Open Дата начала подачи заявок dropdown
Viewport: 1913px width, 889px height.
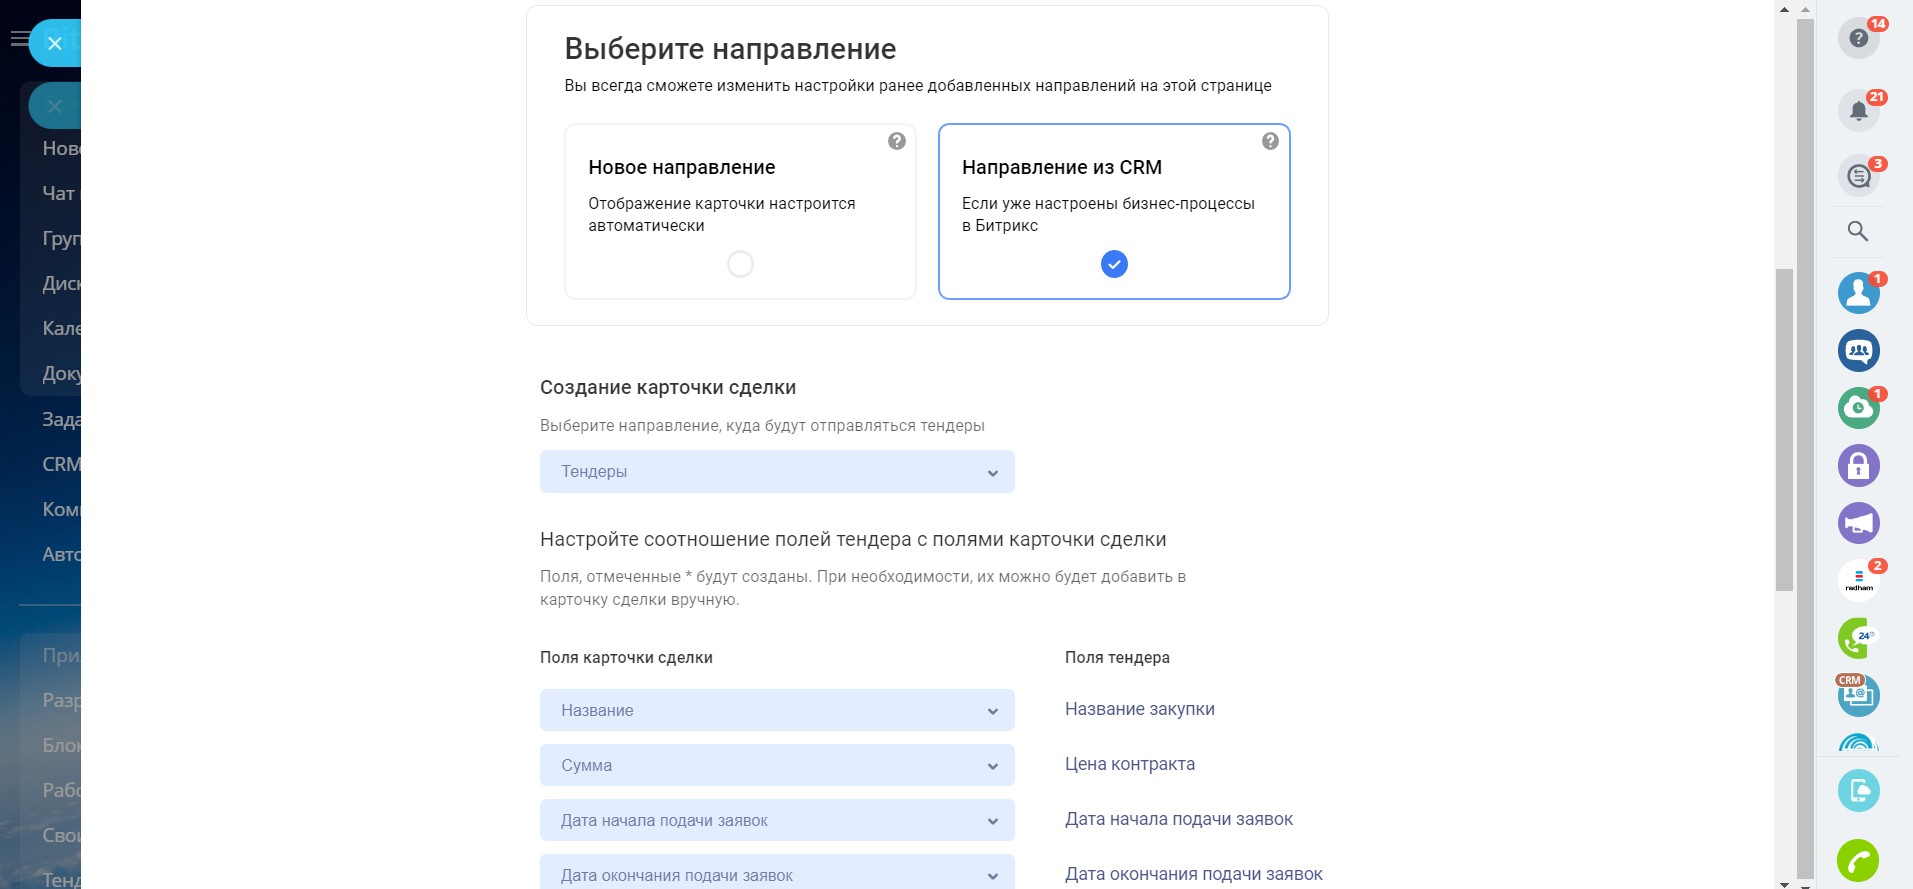777,821
